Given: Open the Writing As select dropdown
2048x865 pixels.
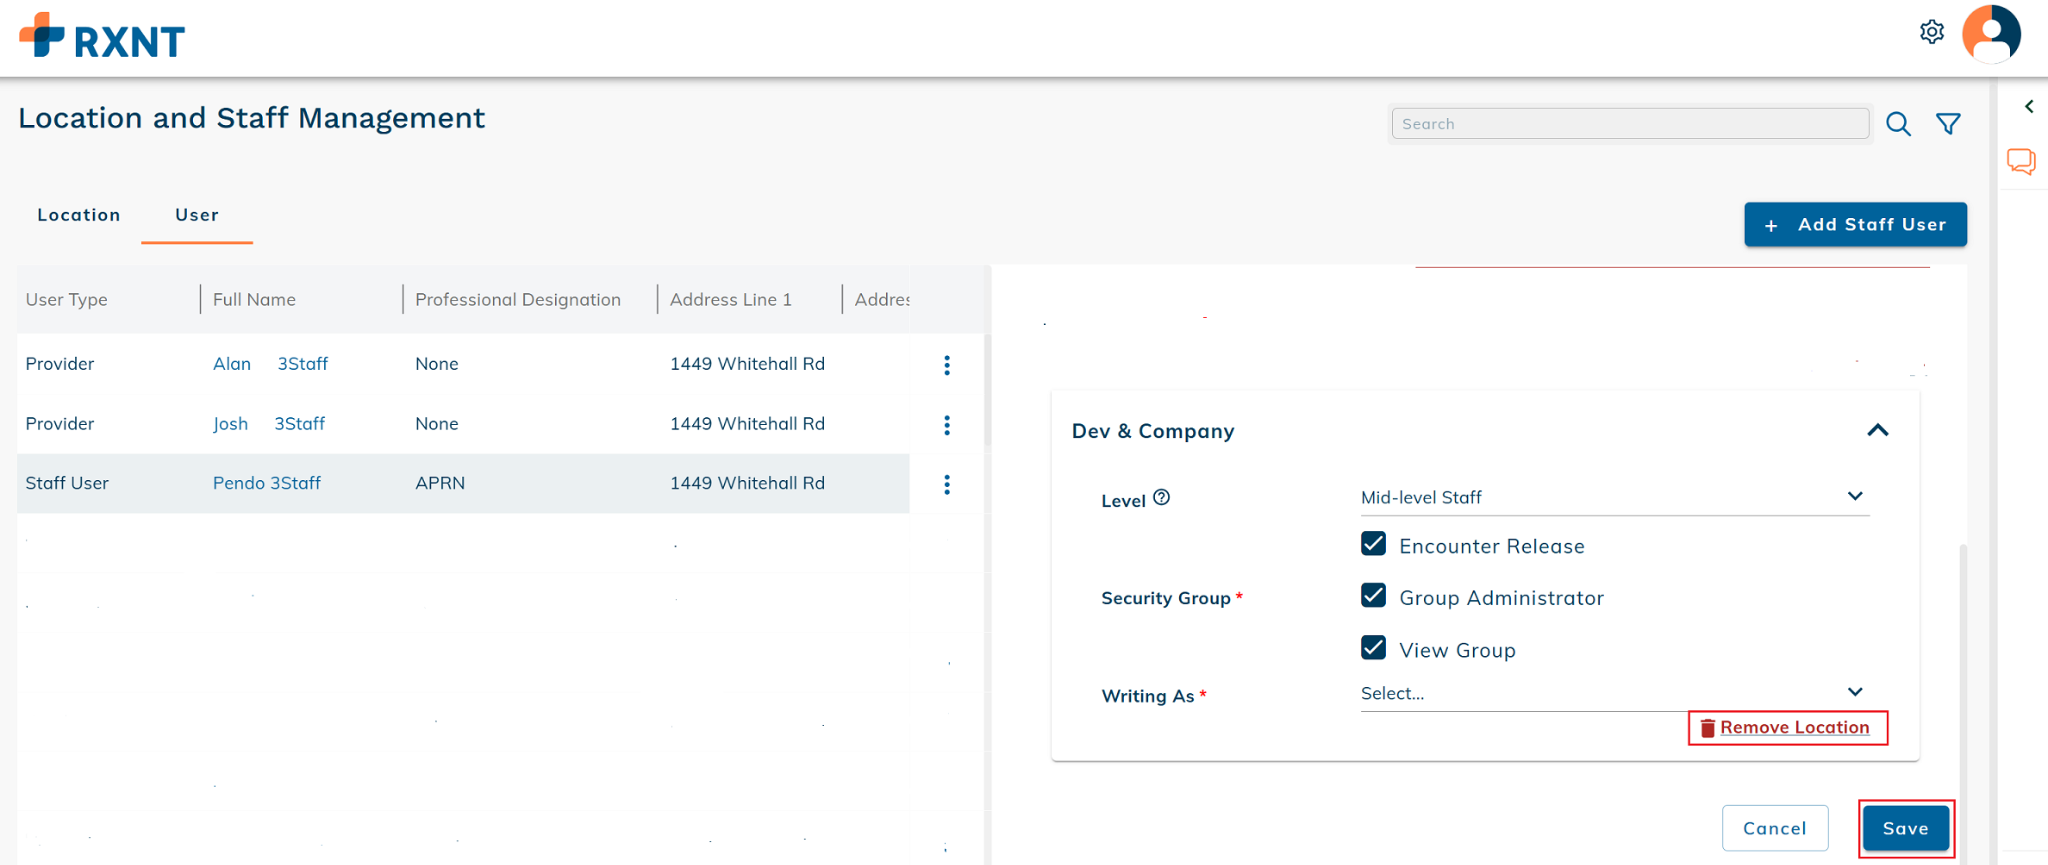Looking at the screenshot, I should [1613, 693].
